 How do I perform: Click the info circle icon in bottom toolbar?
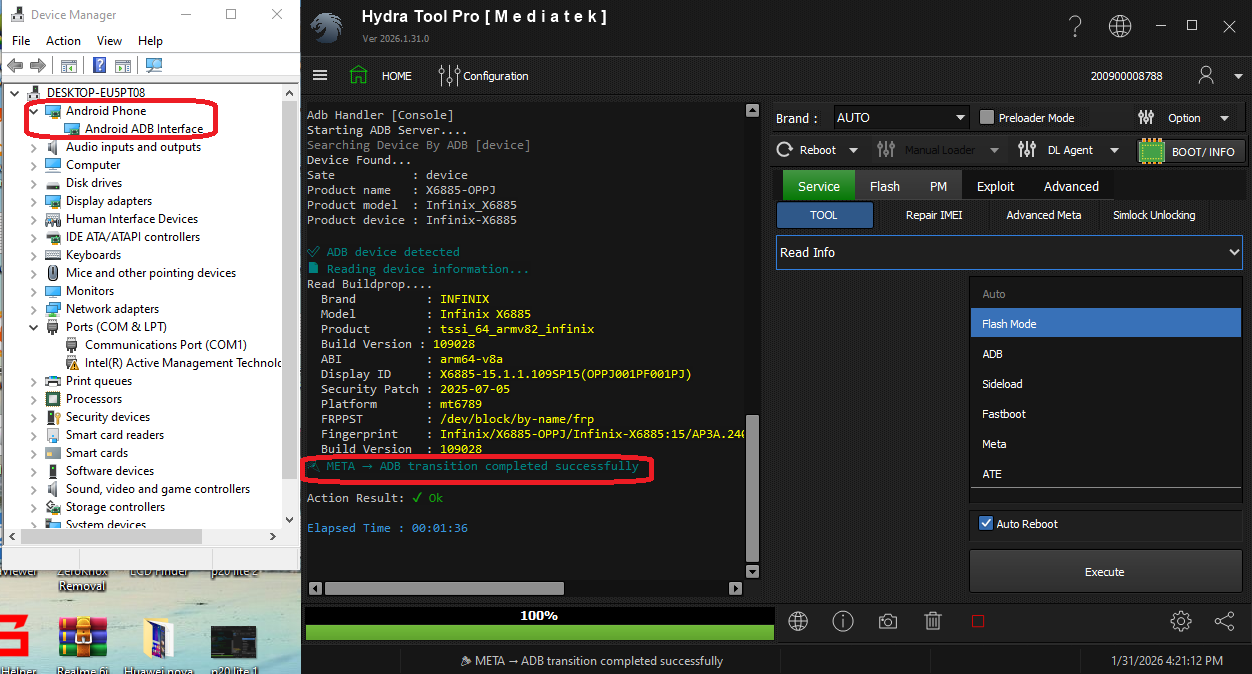pos(843,621)
